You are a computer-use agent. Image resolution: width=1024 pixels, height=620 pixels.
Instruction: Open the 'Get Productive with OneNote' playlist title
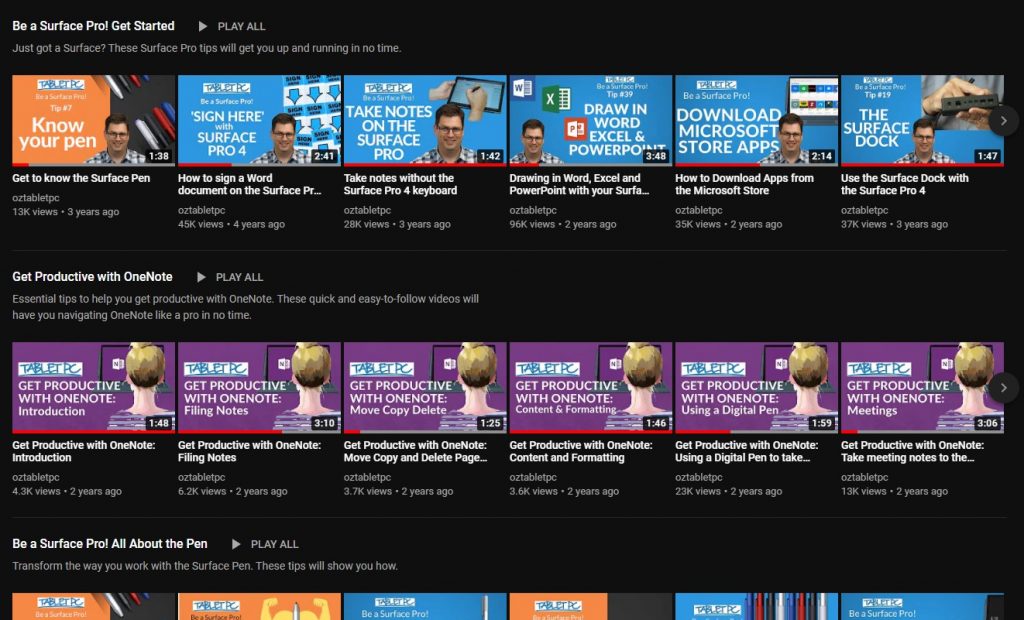point(92,277)
